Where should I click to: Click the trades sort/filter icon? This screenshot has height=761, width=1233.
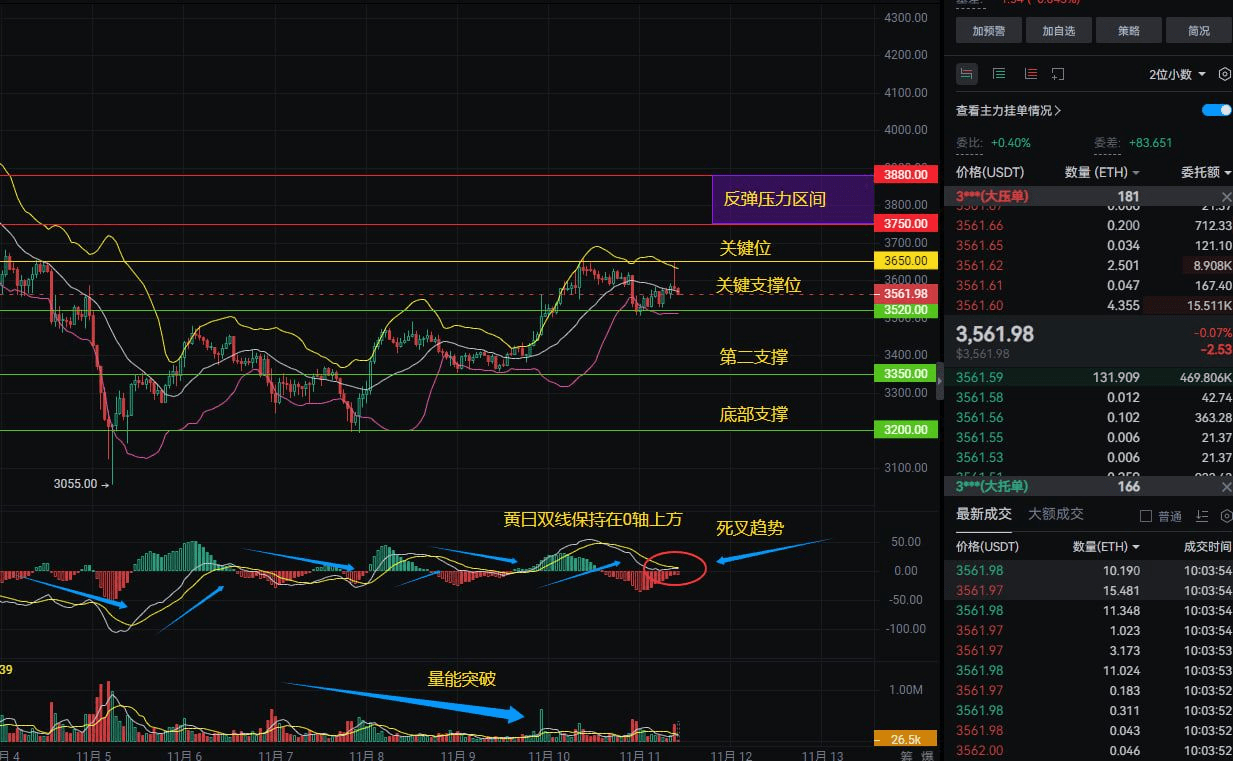[x=1202, y=516]
